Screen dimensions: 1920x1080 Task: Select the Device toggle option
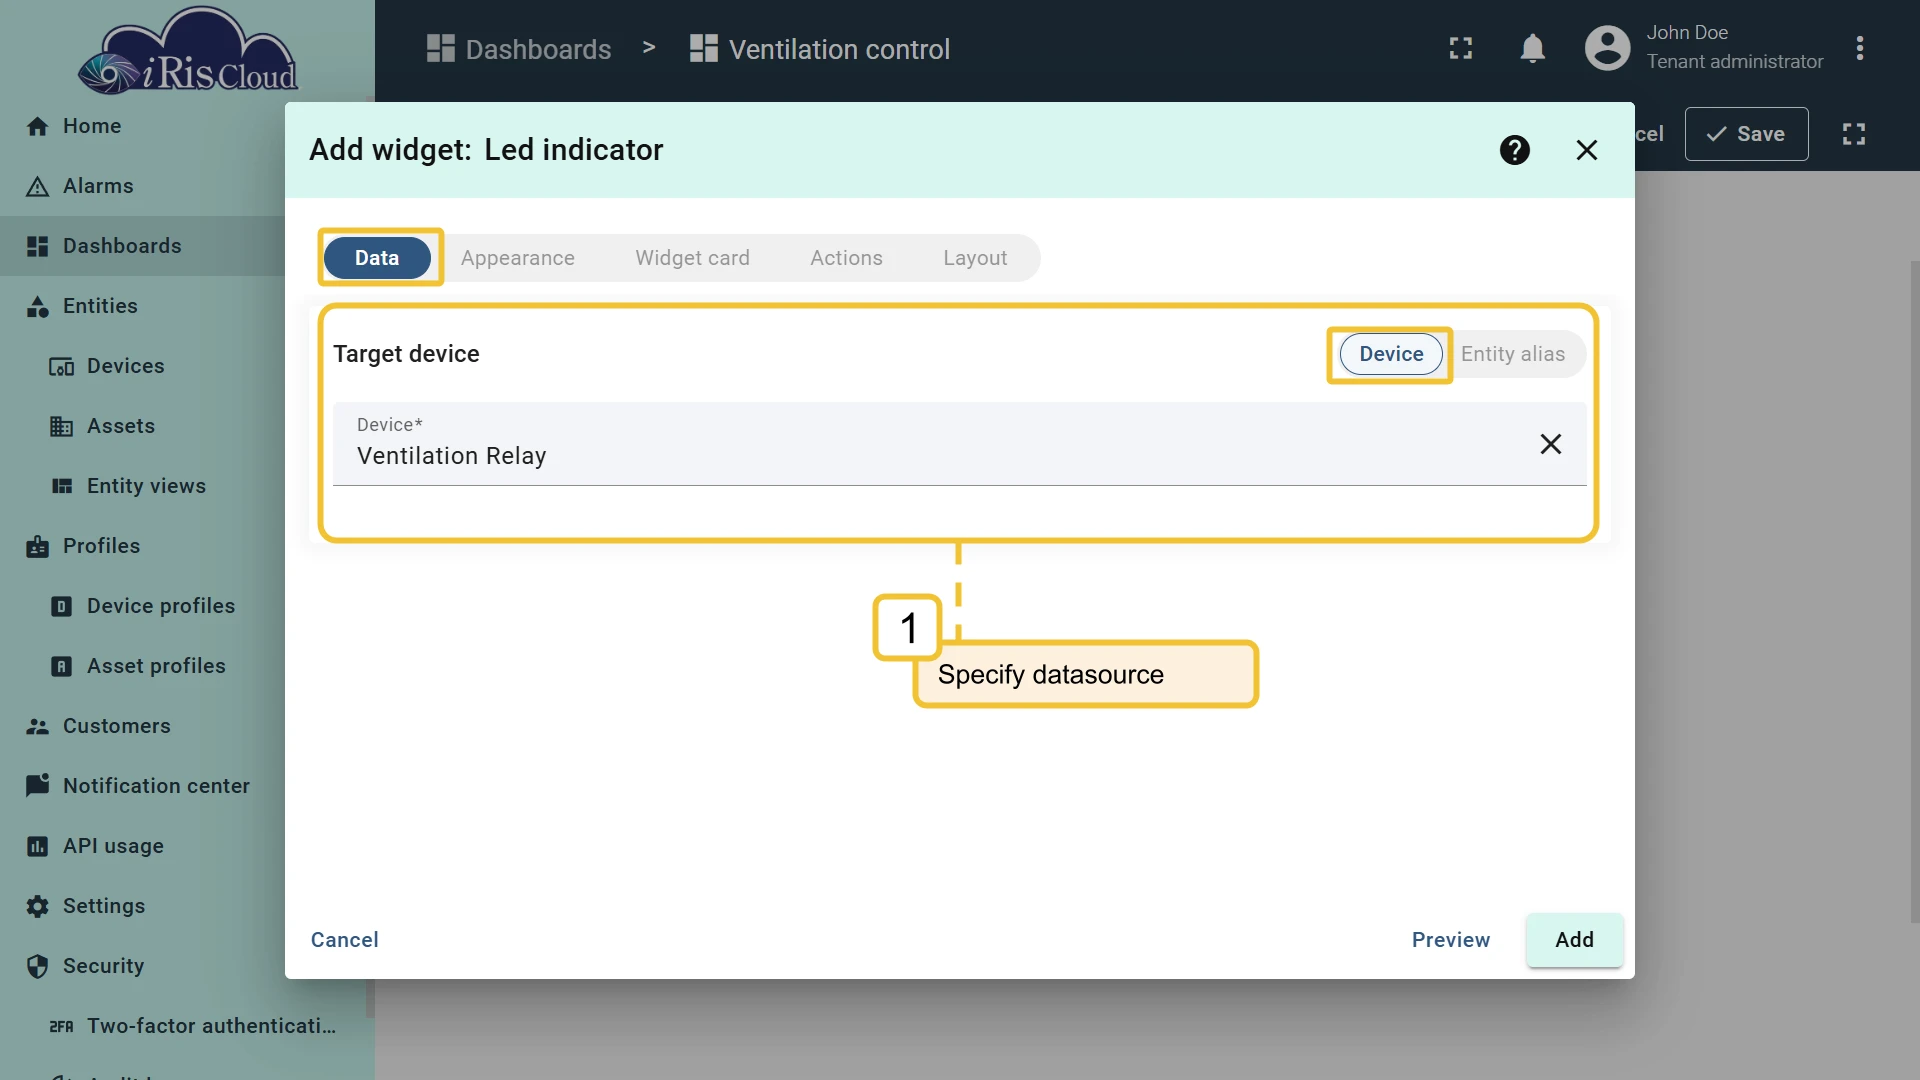(1390, 354)
